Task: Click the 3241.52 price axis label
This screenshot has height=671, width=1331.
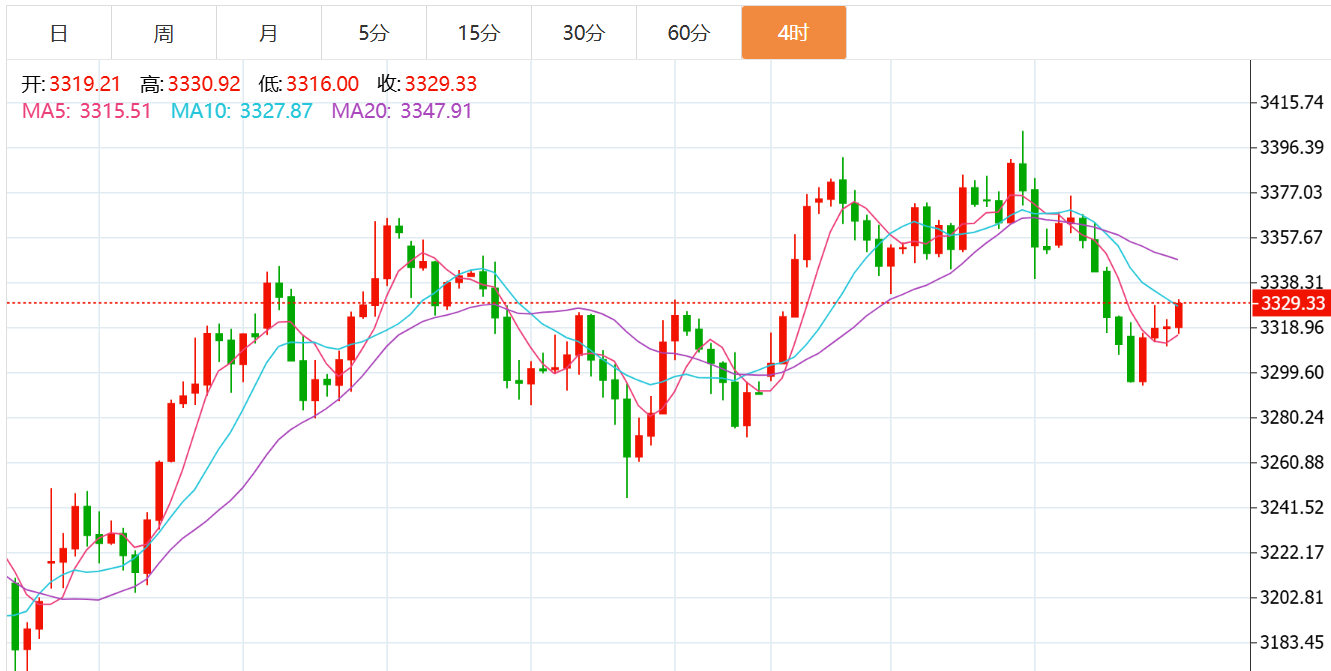Action: [1292, 508]
